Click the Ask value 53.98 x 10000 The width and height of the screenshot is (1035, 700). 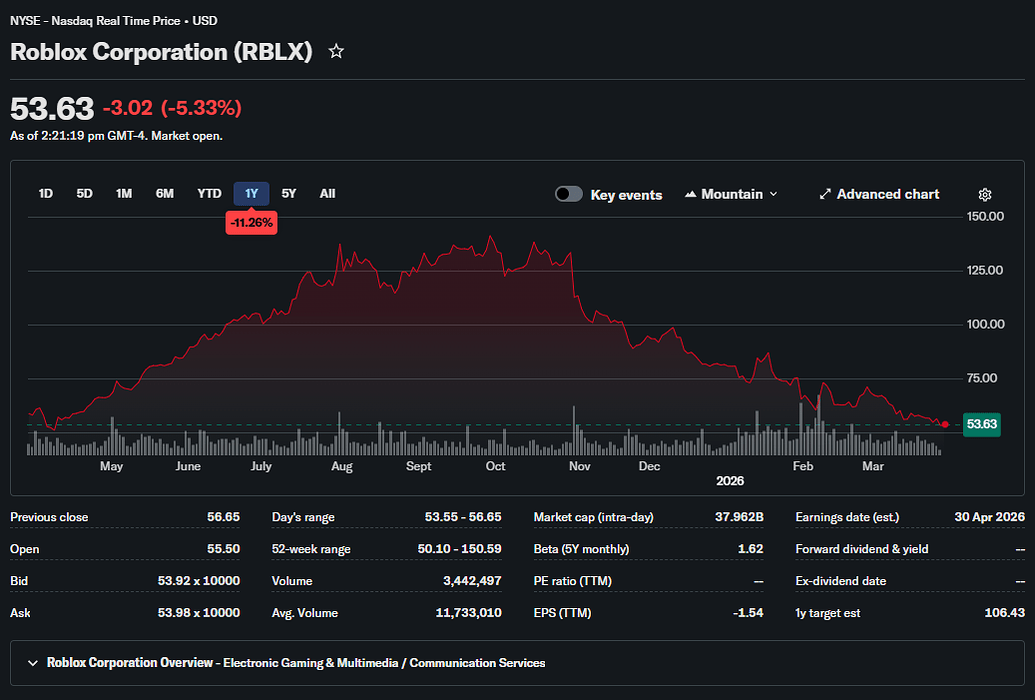point(199,612)
